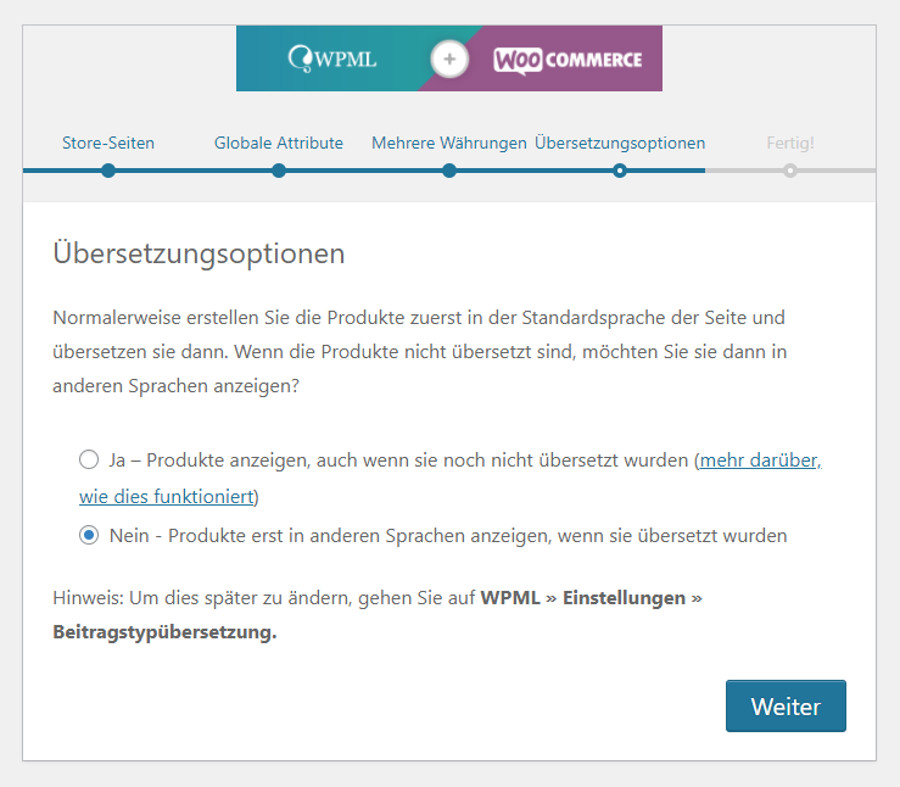900x787 pixels.
Task: Click the Globale Attribute progress dot
Action: tap(278, 170)
